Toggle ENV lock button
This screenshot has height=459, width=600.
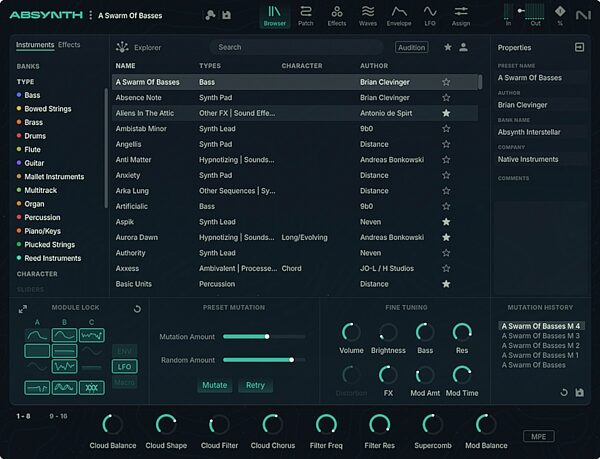[124, 351]
